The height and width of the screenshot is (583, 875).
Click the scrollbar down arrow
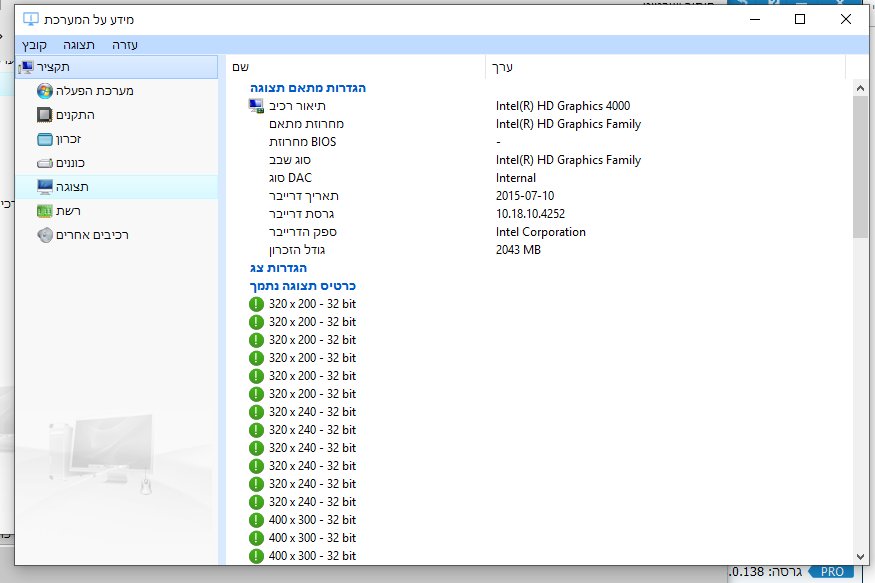[860, 557]
